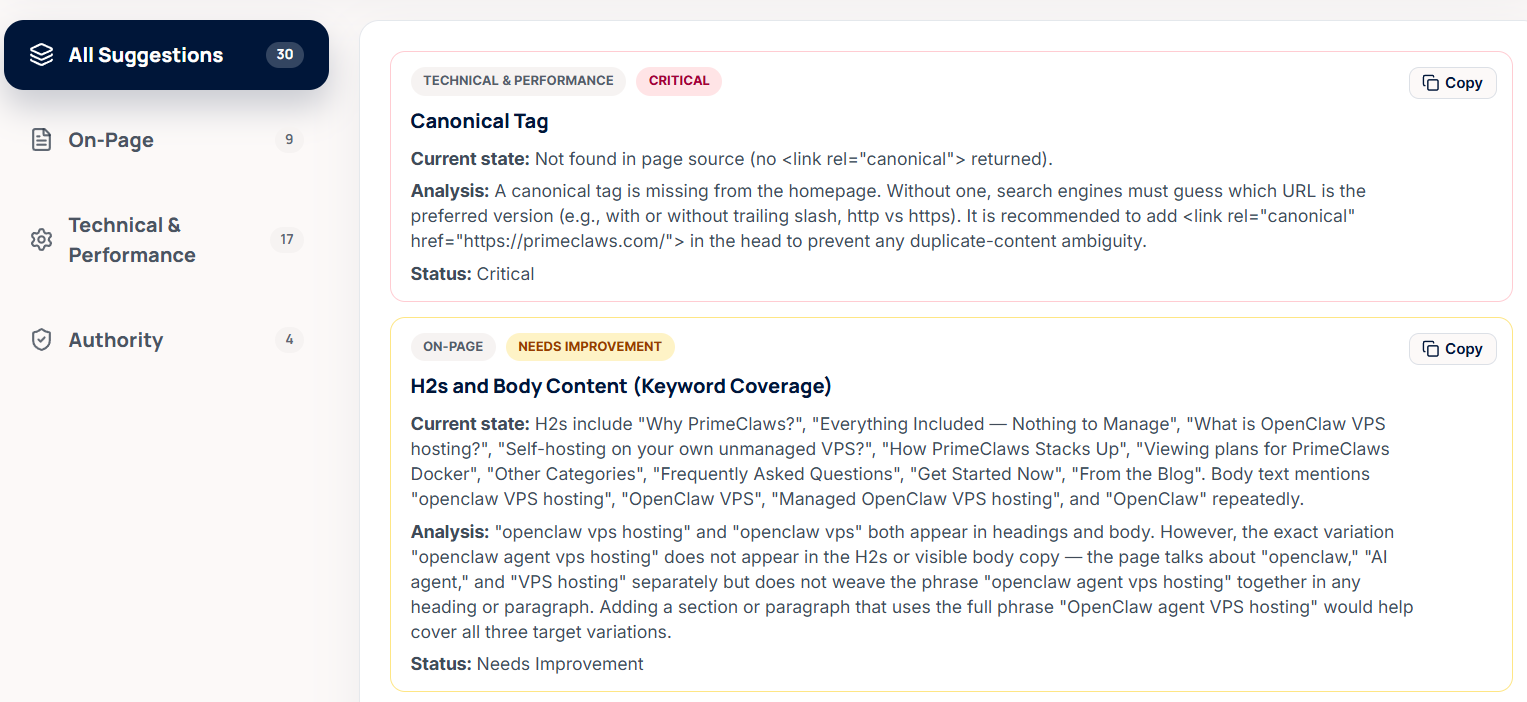Viewport: 1527px width, 702px height.
Task: Open the All Suggestions tab
Action: 166,55
